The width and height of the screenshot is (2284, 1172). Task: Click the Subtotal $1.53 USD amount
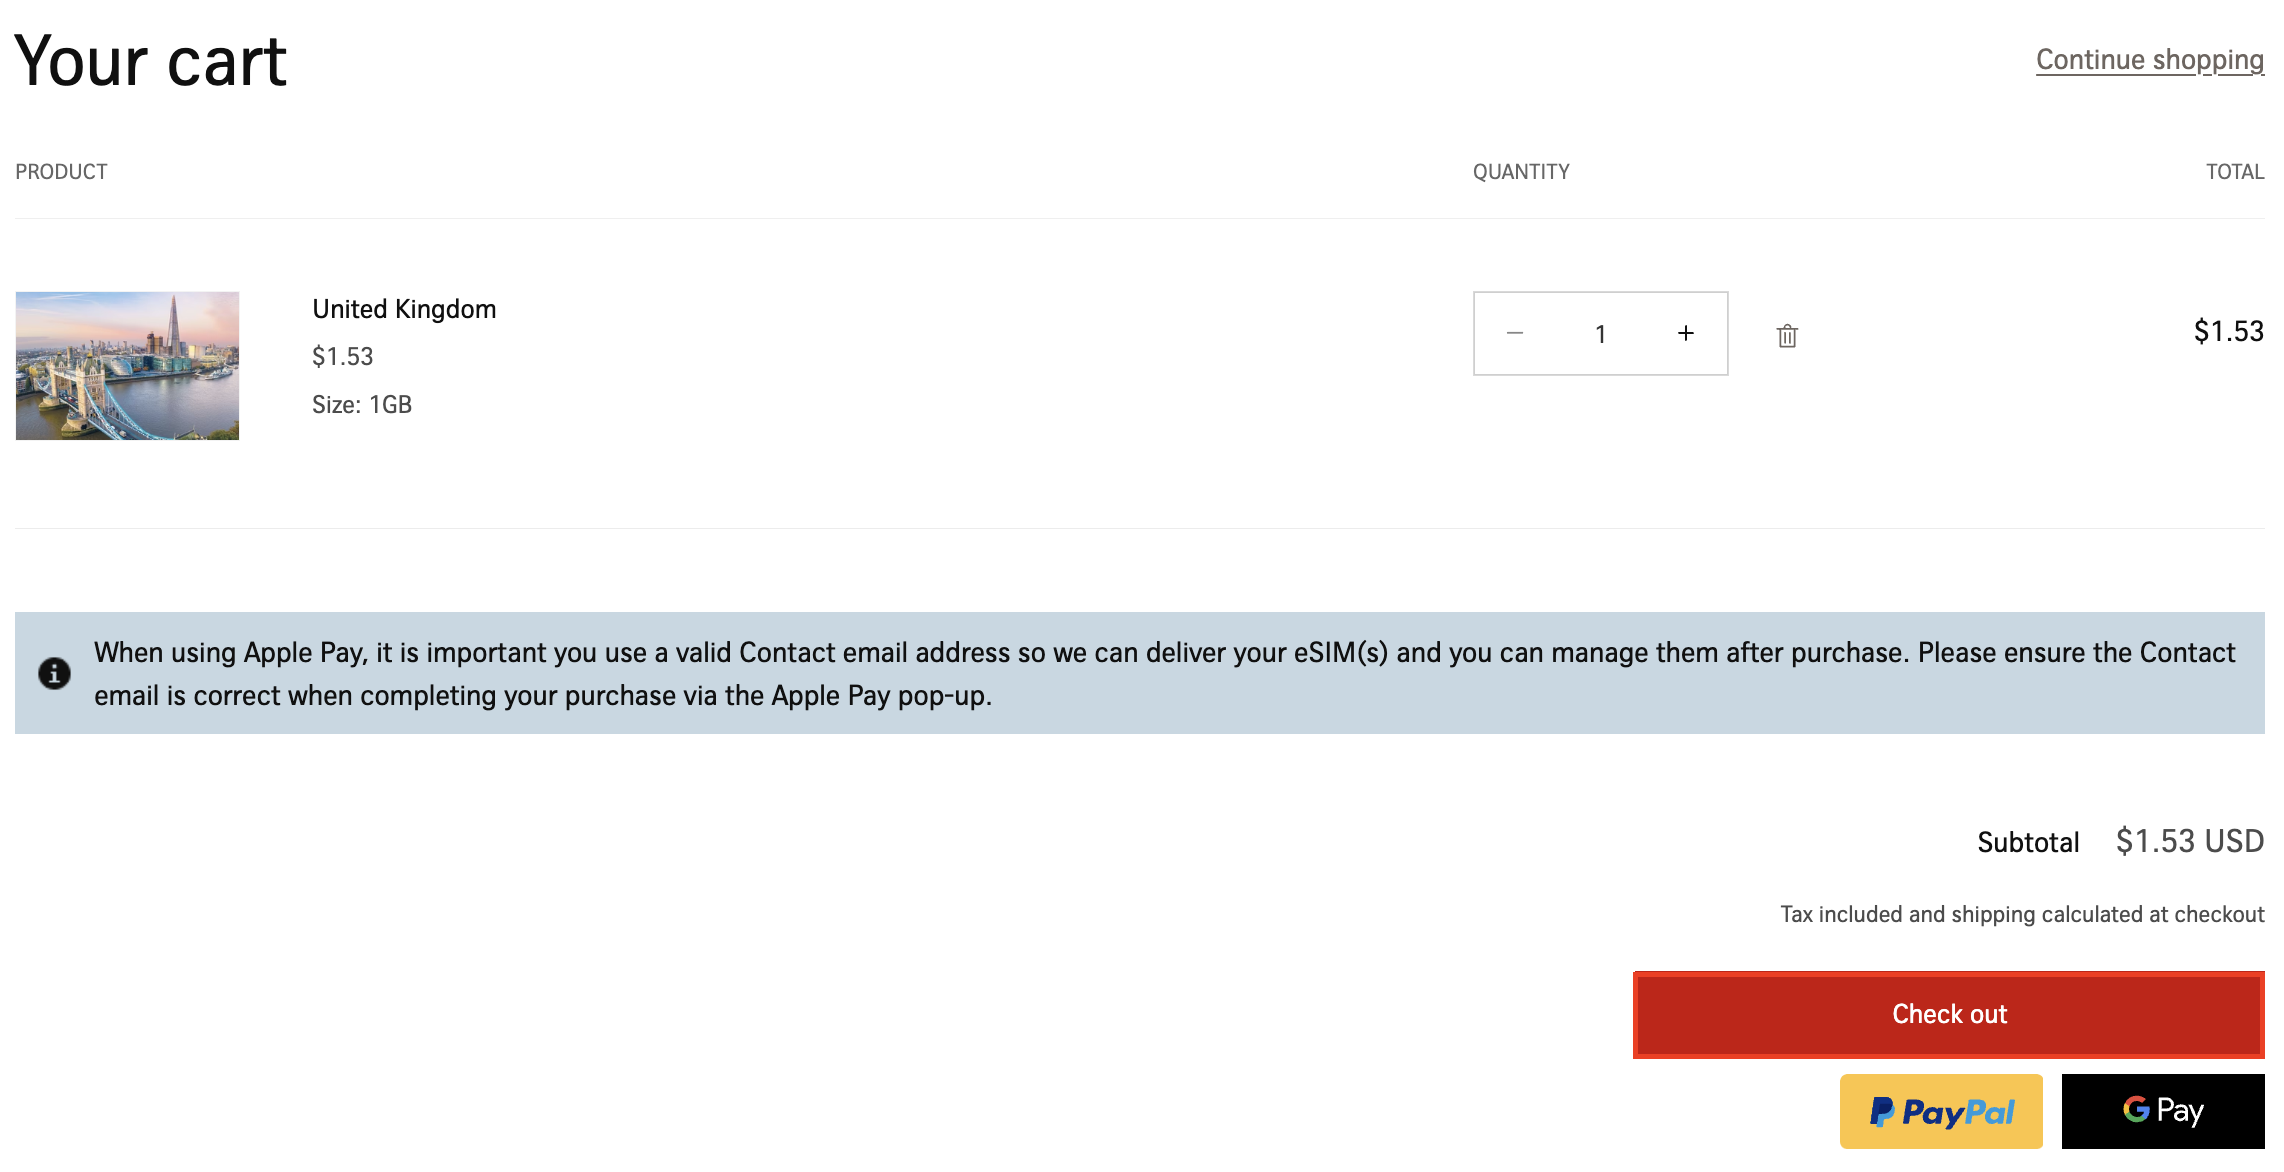point(2189,842)
